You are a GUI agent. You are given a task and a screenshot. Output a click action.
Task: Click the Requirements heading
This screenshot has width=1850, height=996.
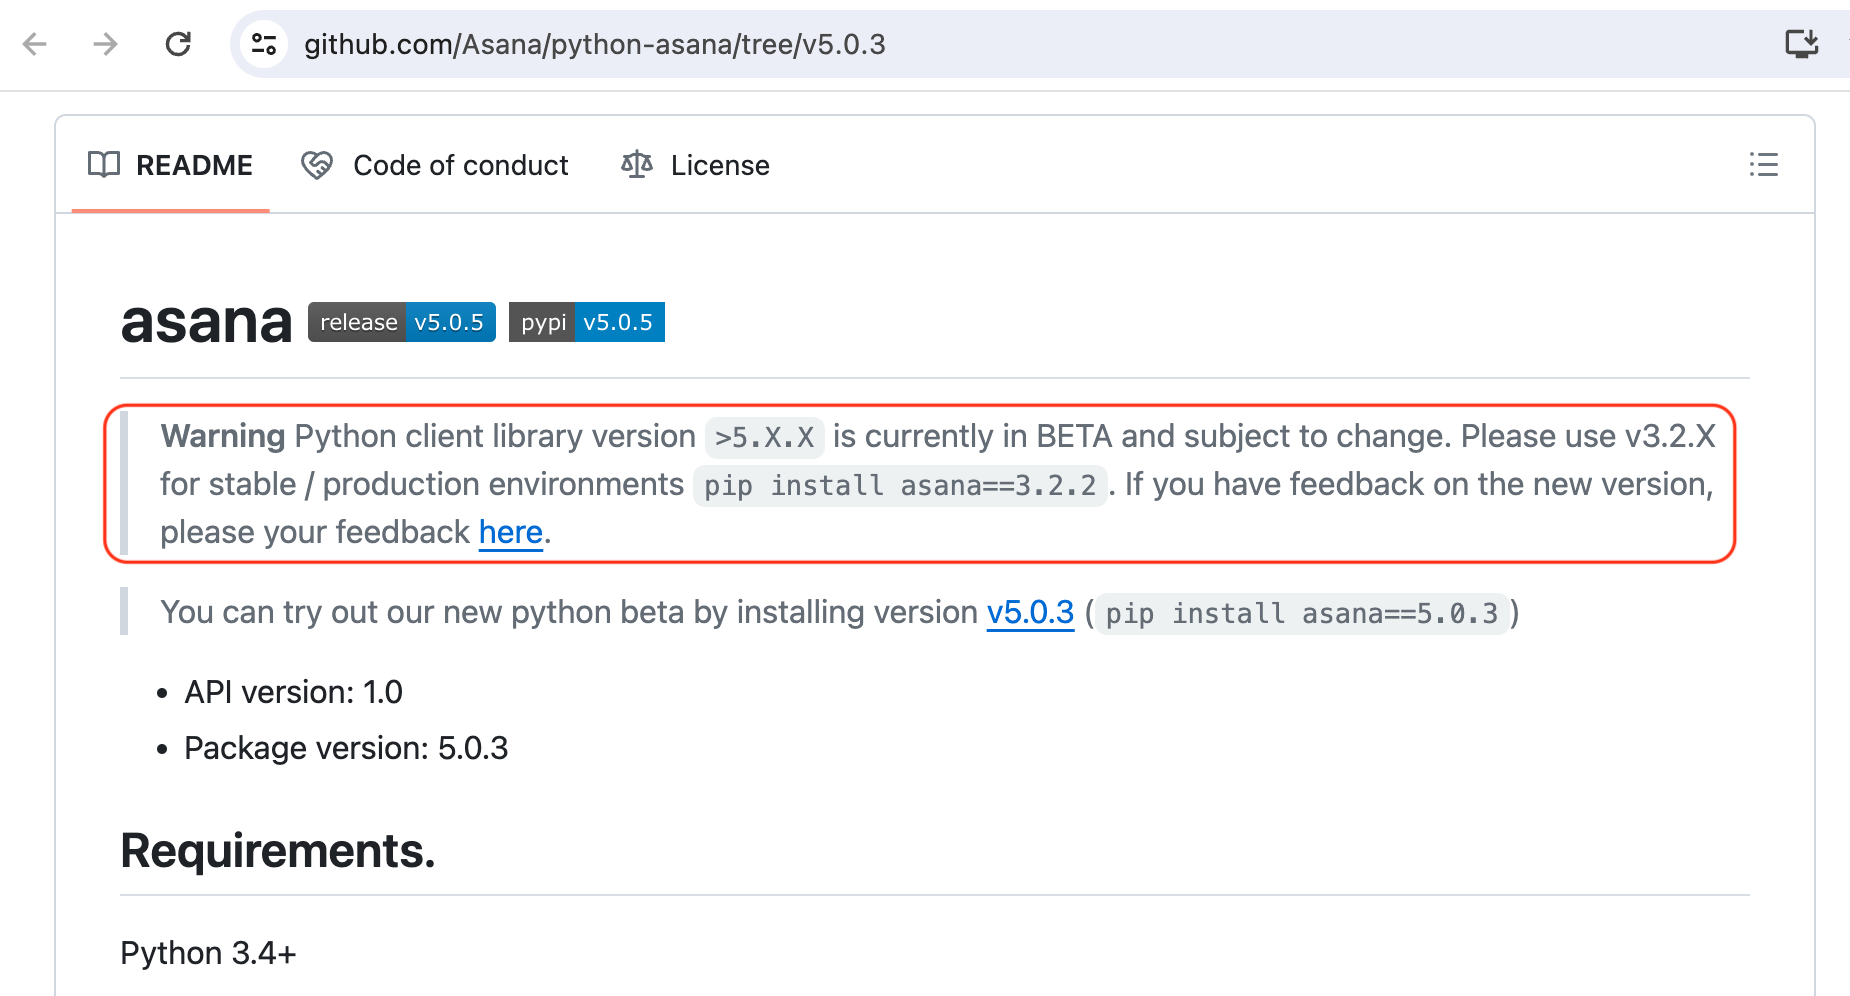coord(278,851)
